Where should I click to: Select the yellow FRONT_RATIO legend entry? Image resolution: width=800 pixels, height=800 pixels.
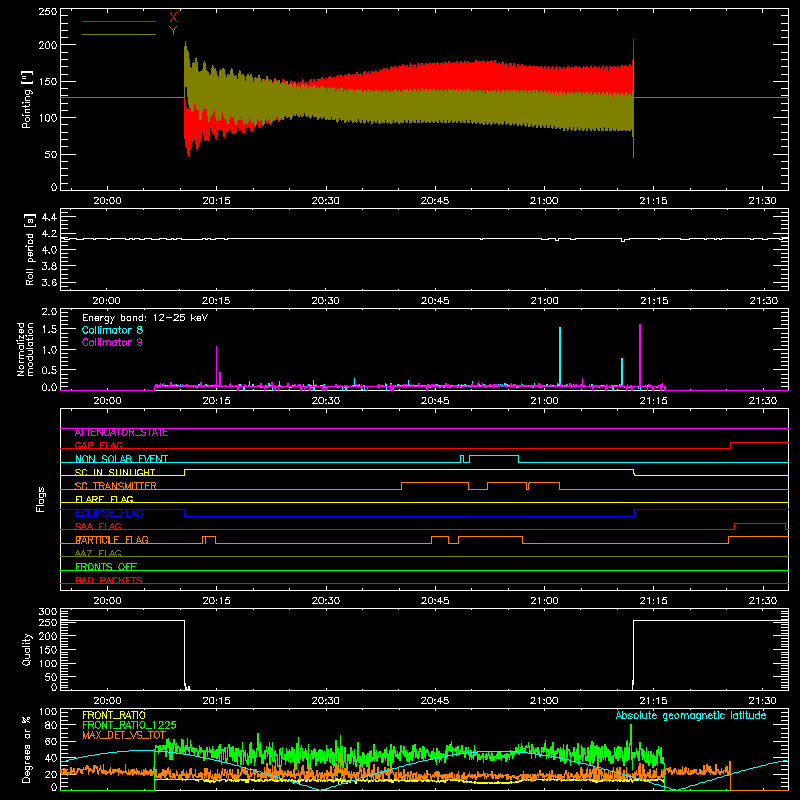point(114,715)
